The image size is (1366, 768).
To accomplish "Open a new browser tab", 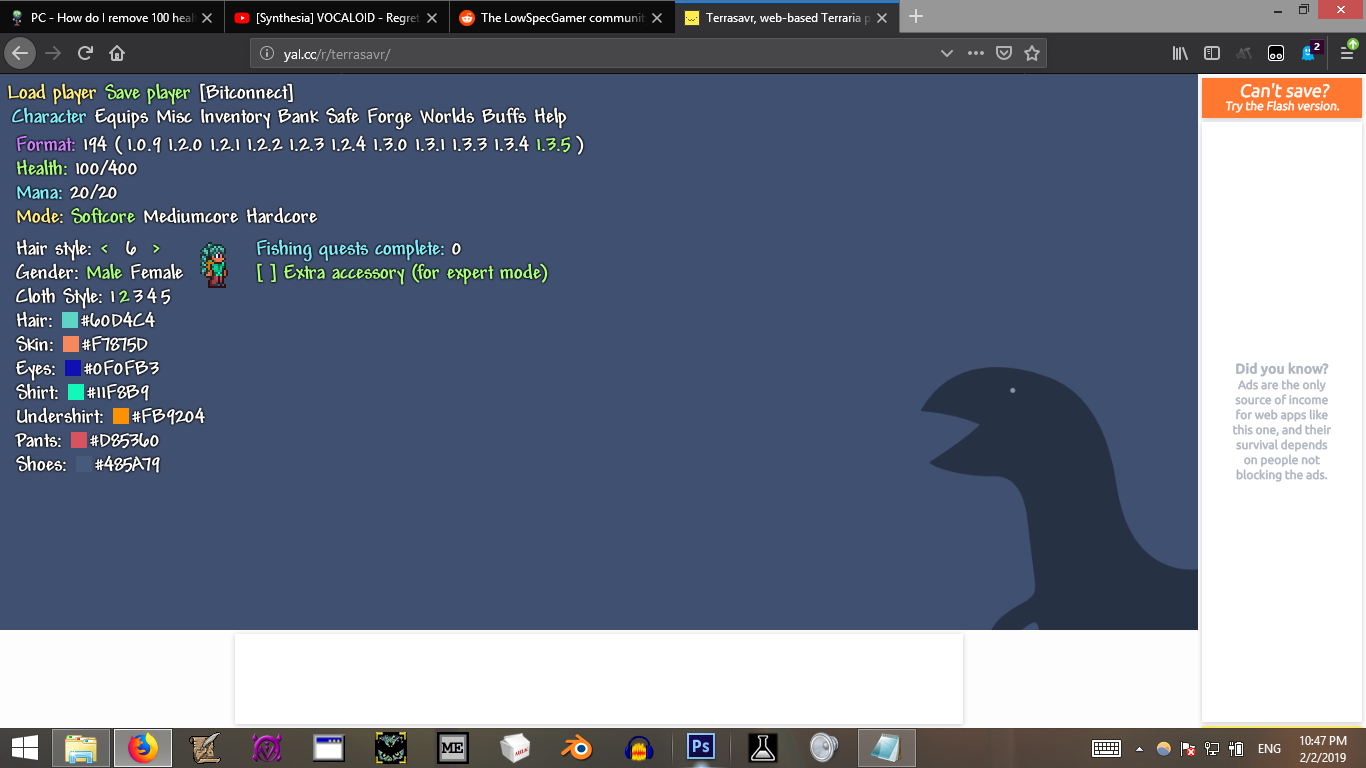I will click(x=916, y=17).
